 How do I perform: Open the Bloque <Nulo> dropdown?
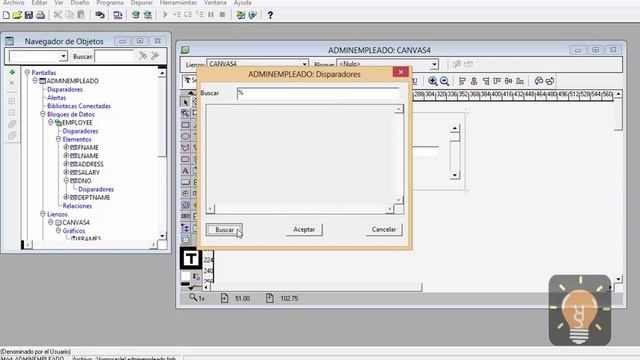coord(434,64)
